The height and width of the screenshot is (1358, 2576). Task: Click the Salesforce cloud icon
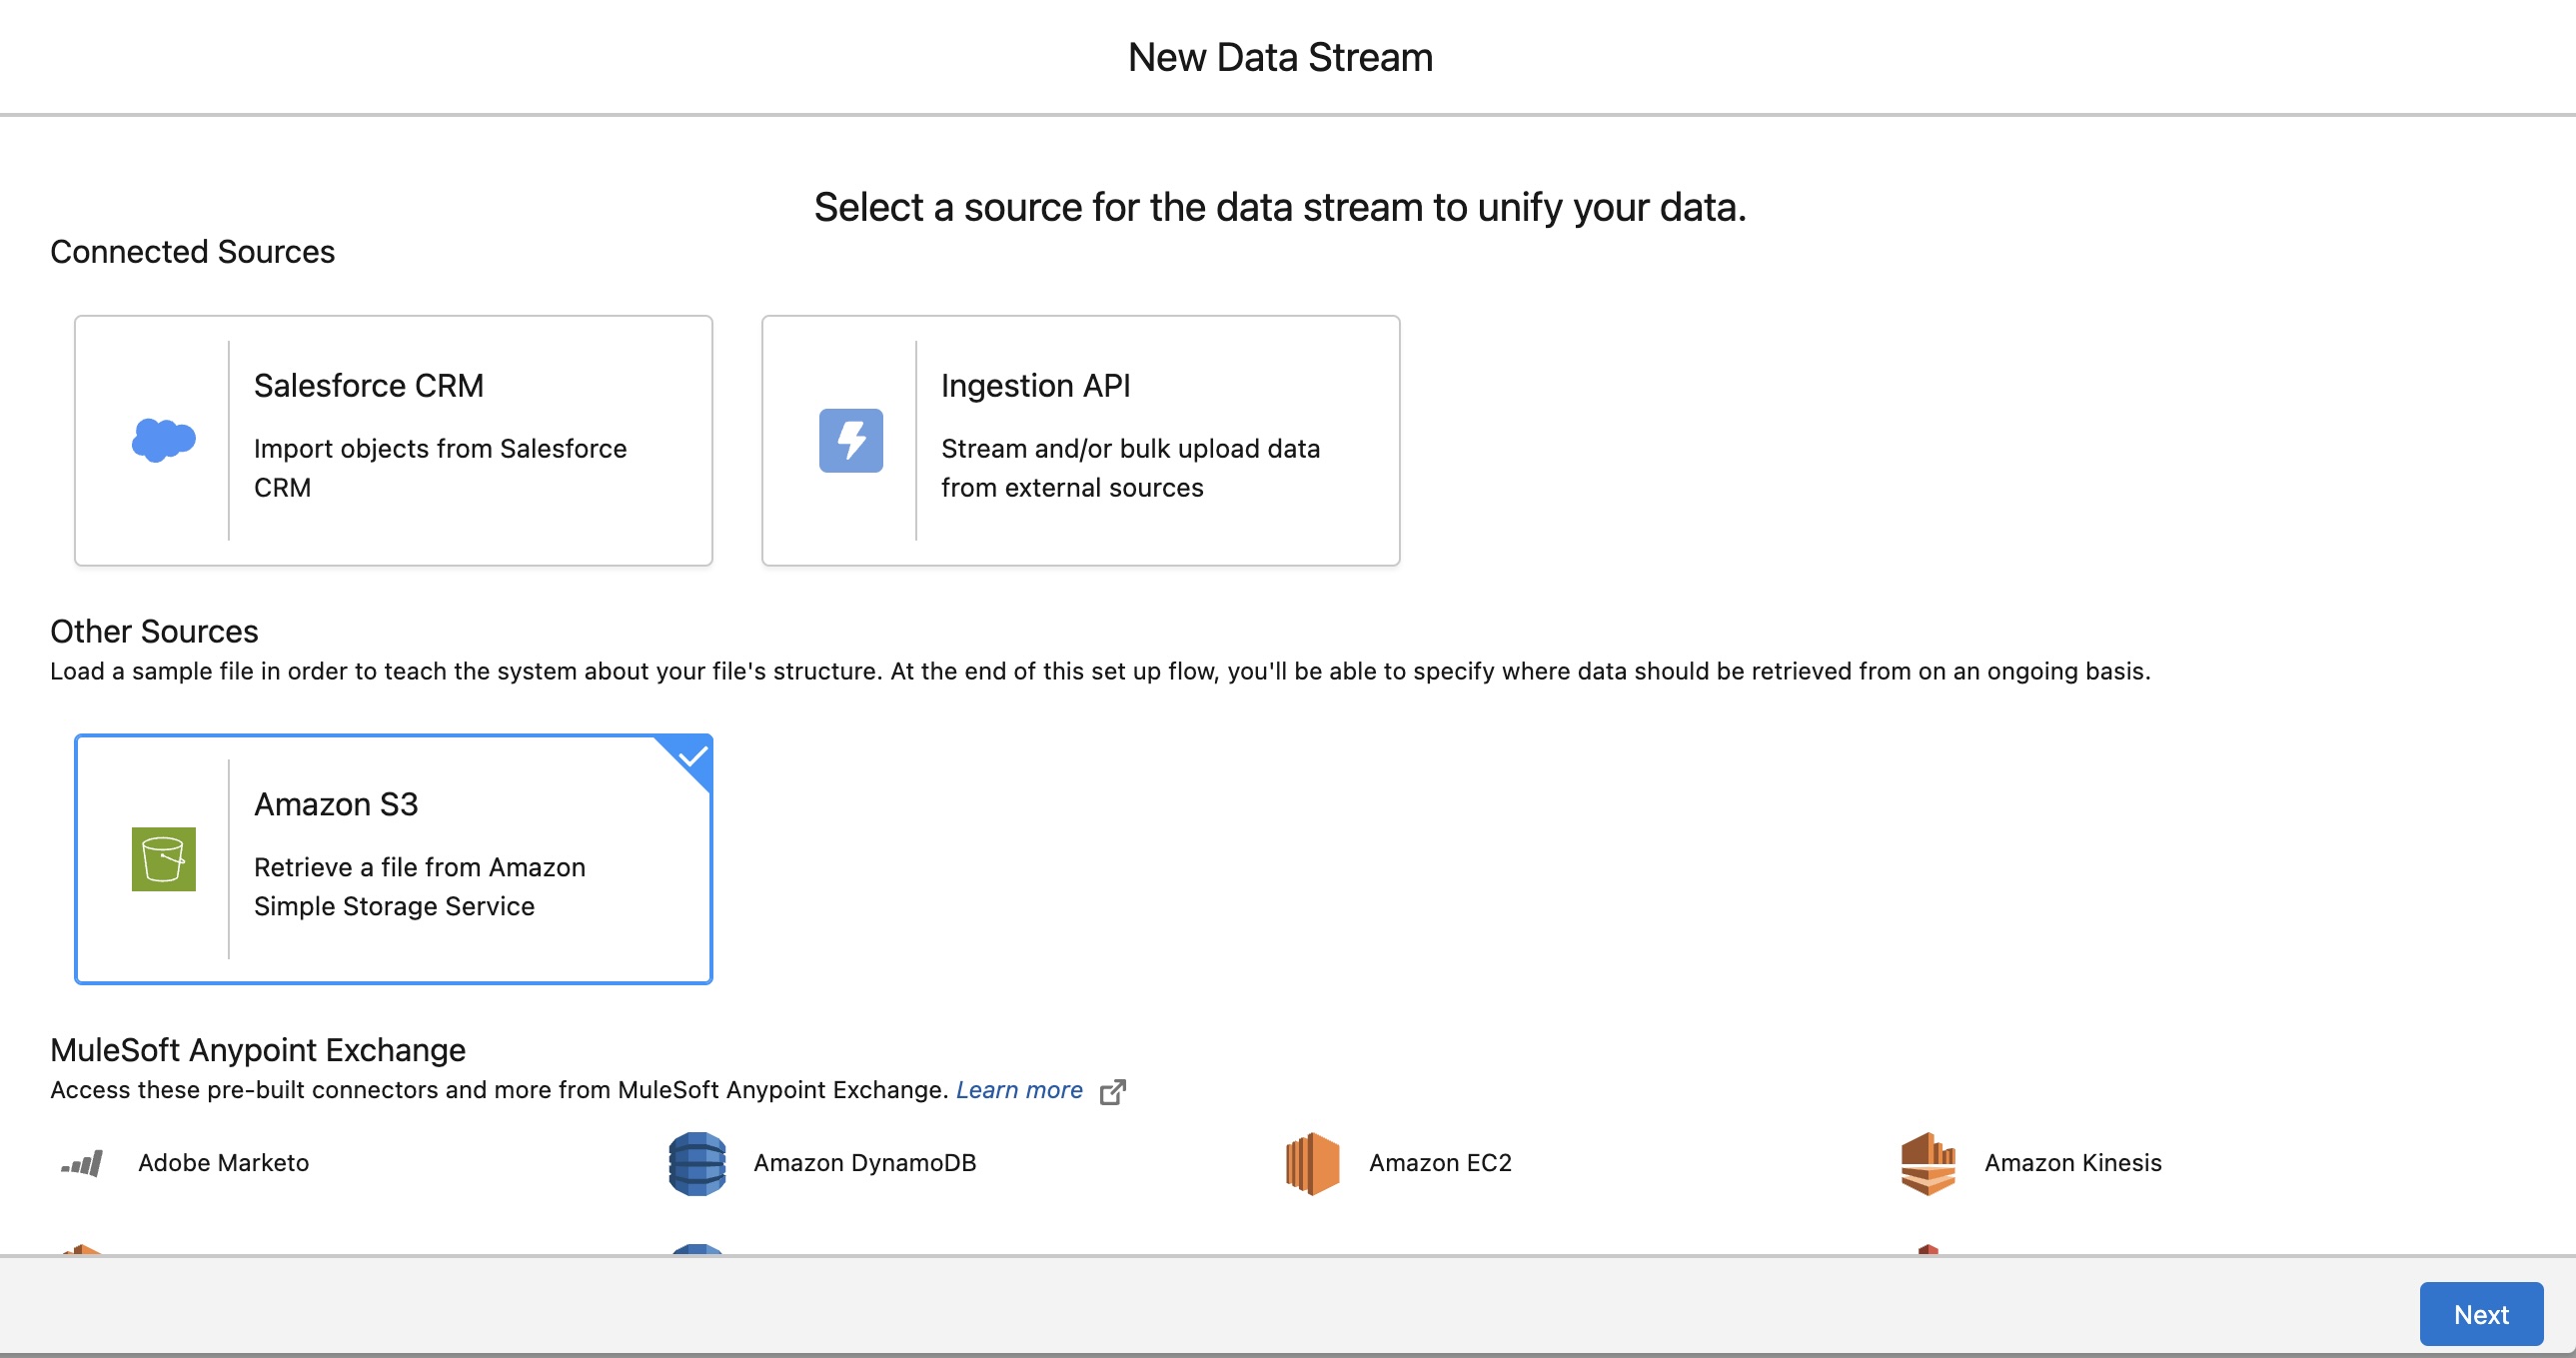[164, 440]
